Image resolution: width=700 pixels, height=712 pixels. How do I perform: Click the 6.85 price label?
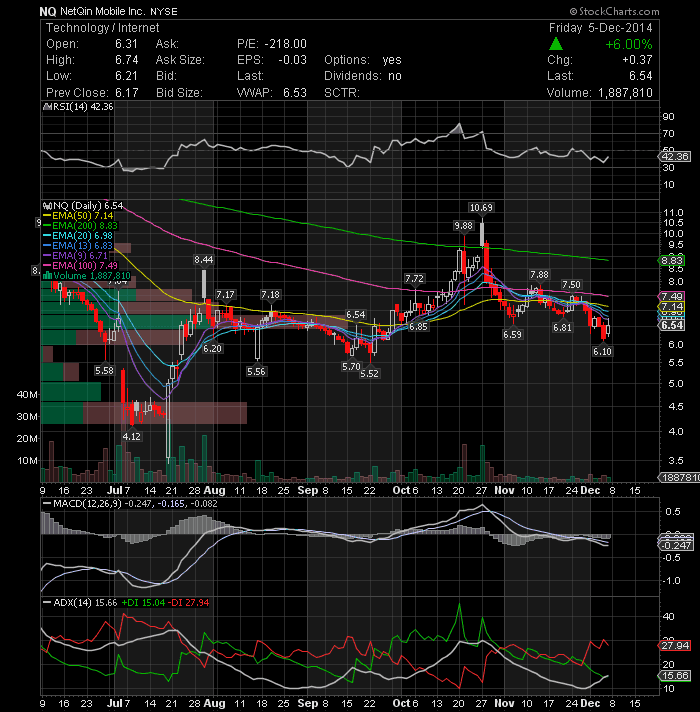(x=418, y=326)
